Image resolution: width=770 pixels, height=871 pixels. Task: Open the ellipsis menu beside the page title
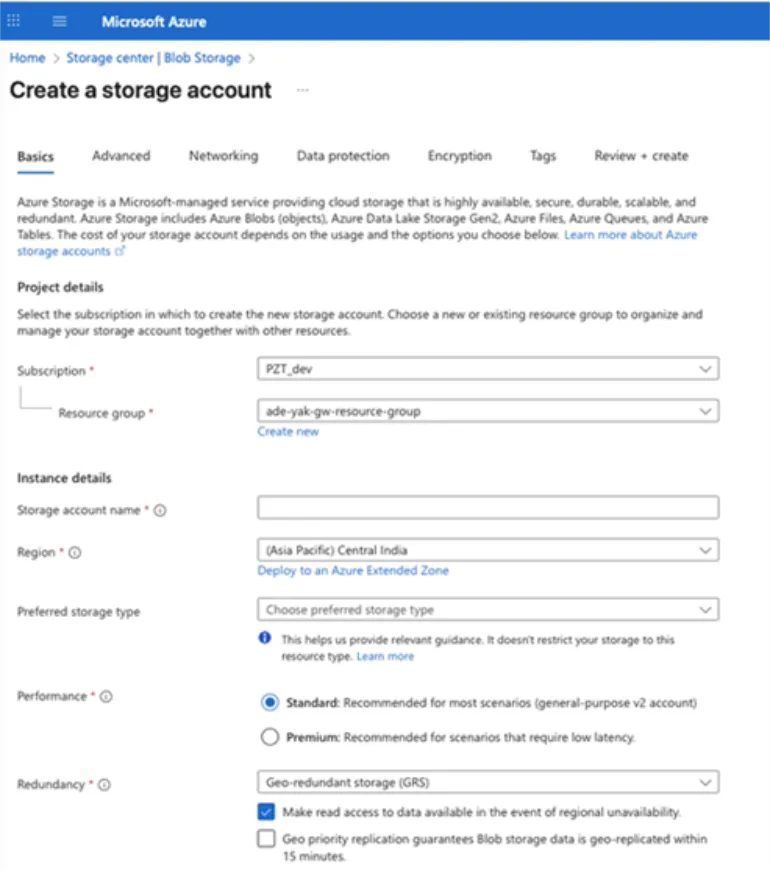point(303,90)
